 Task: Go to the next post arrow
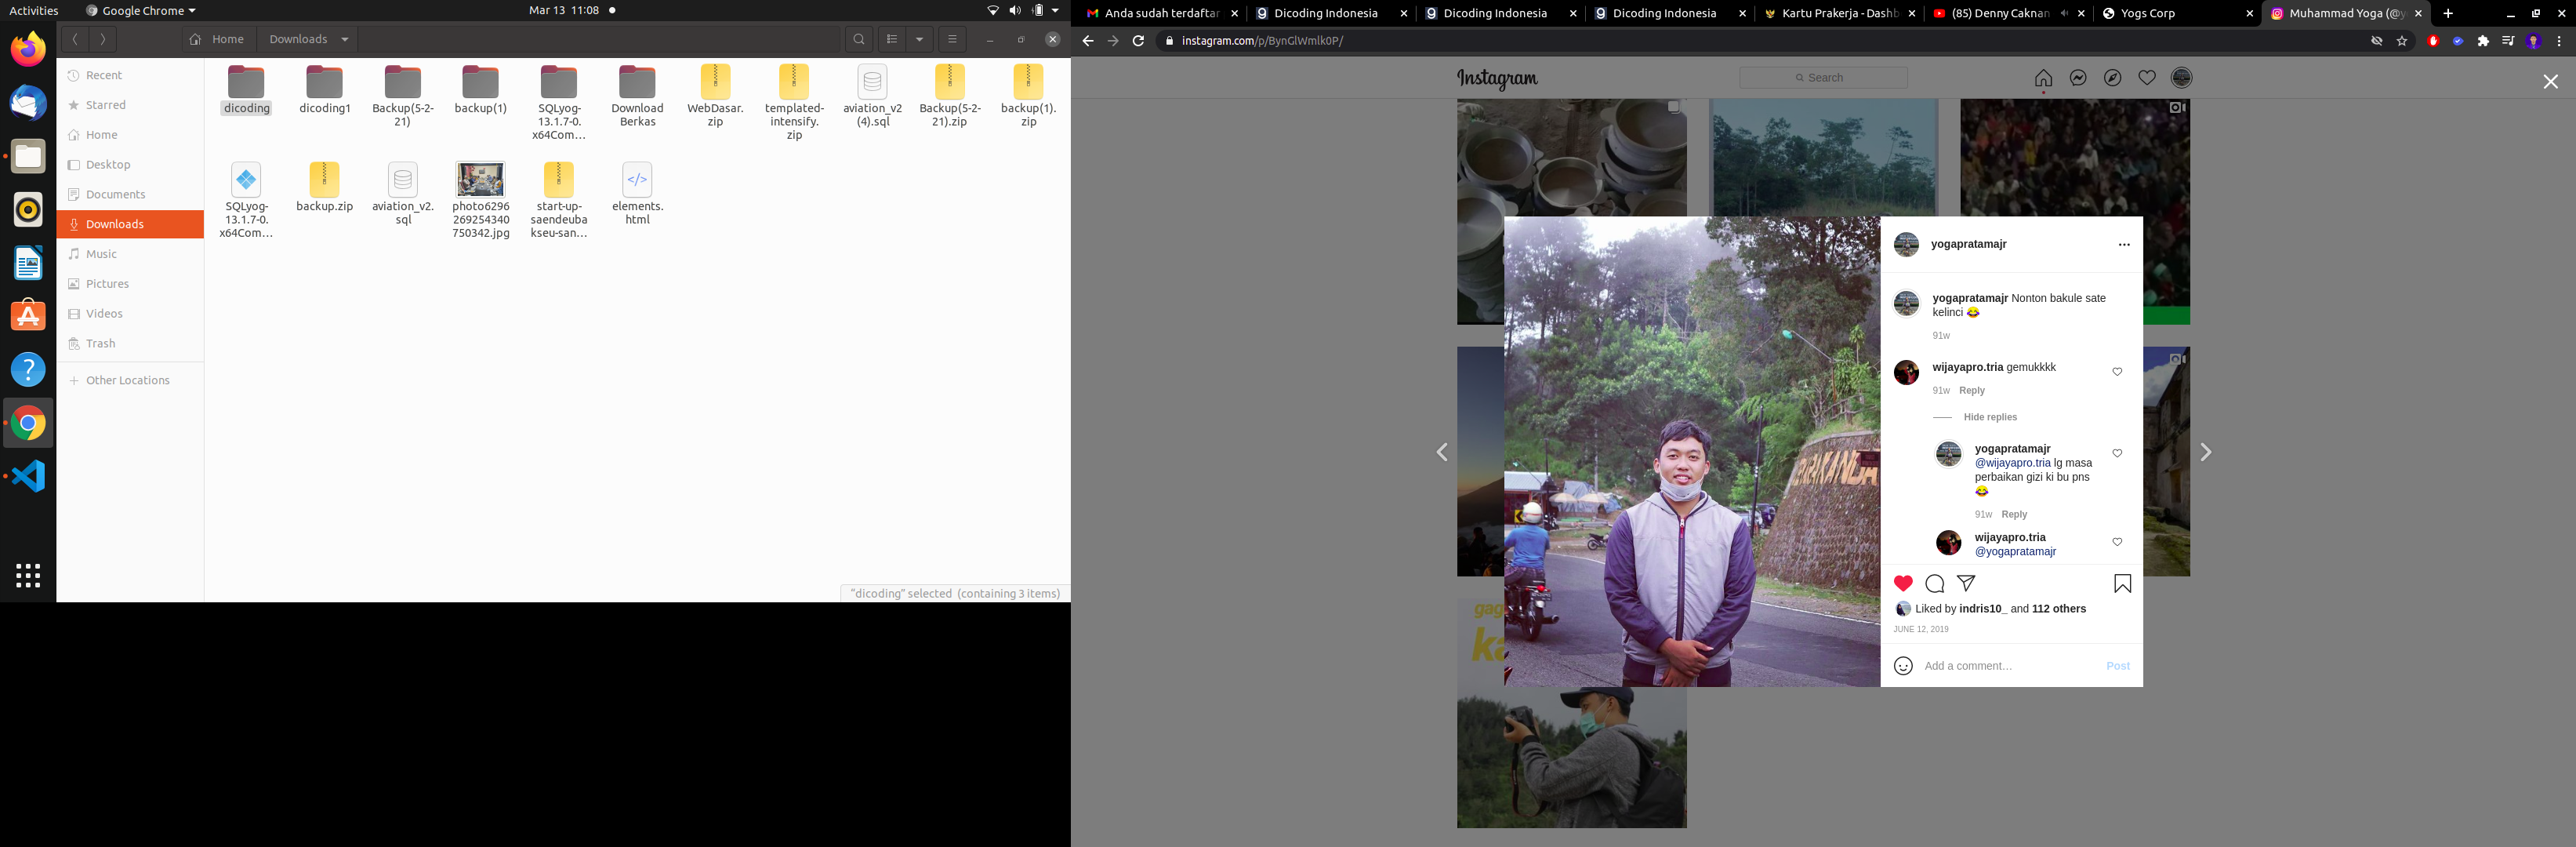click(x=2205, y=453)
